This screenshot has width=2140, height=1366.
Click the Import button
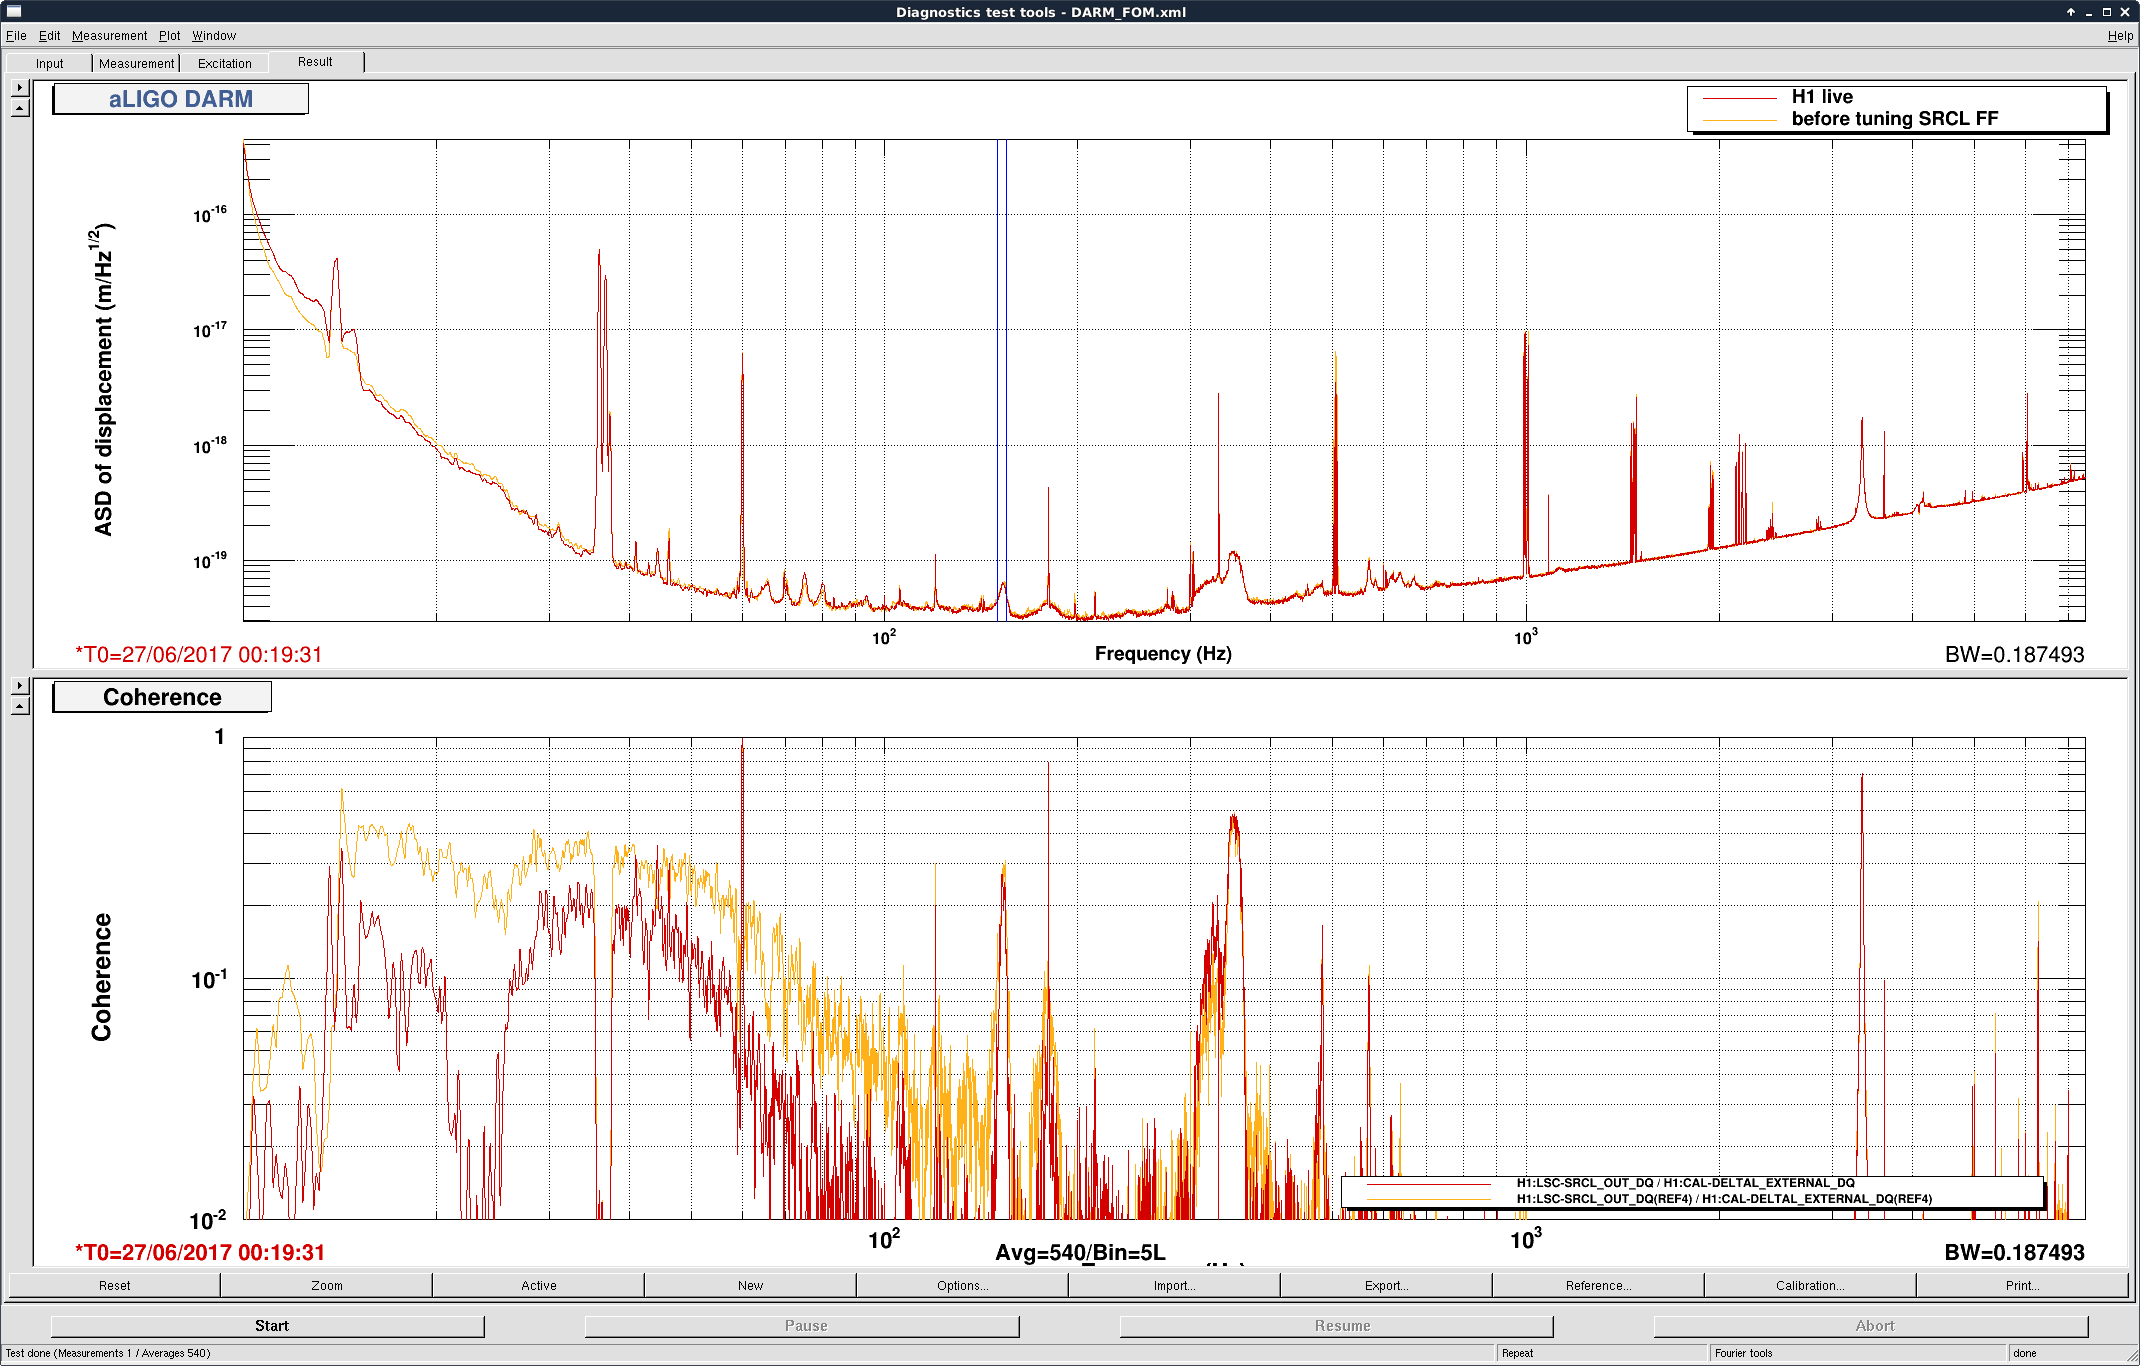[x=1175, y=1286]
